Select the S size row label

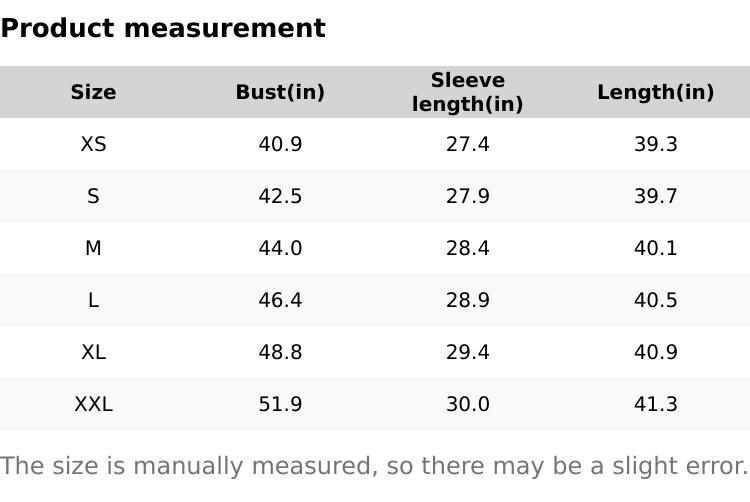93,196
